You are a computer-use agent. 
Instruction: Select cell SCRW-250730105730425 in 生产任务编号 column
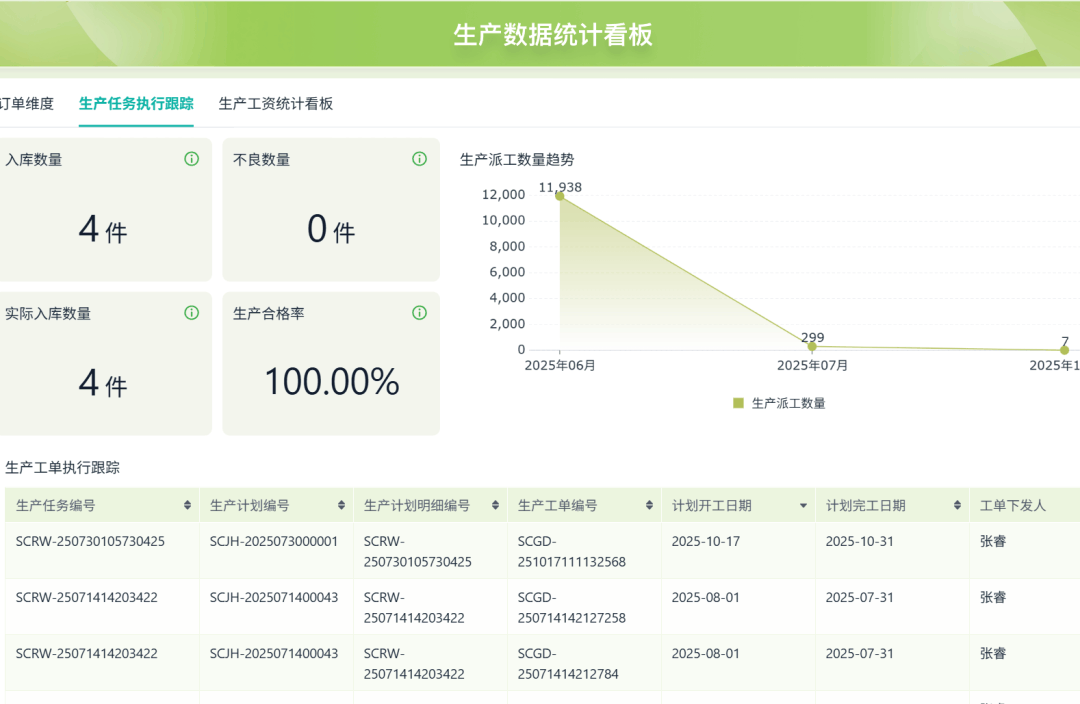pyautogui.click(x=90, y=541)
